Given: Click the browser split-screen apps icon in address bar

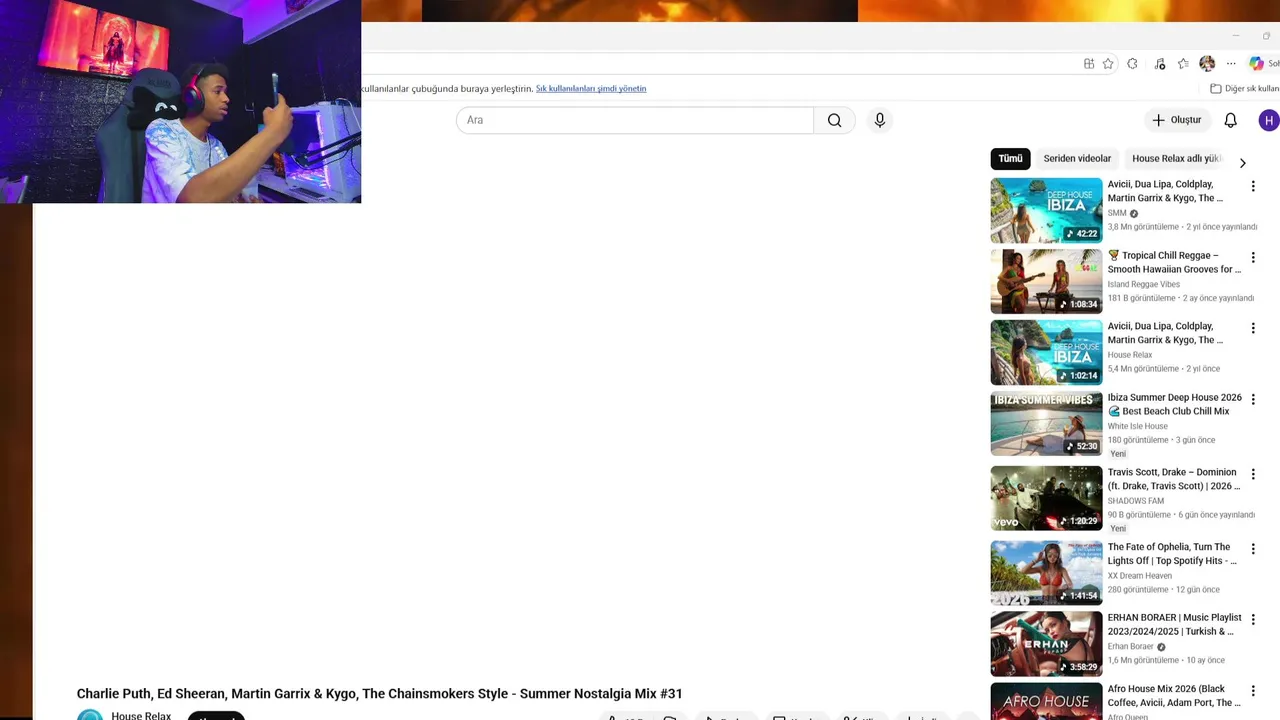Looking at the screenshot, I should (1089, 64).
